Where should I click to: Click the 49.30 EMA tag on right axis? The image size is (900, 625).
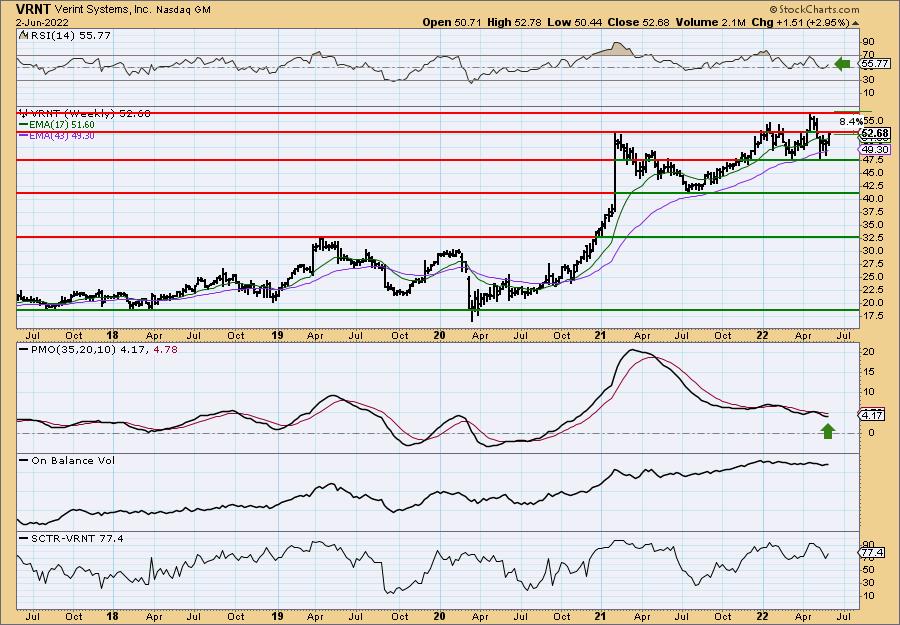875,149
